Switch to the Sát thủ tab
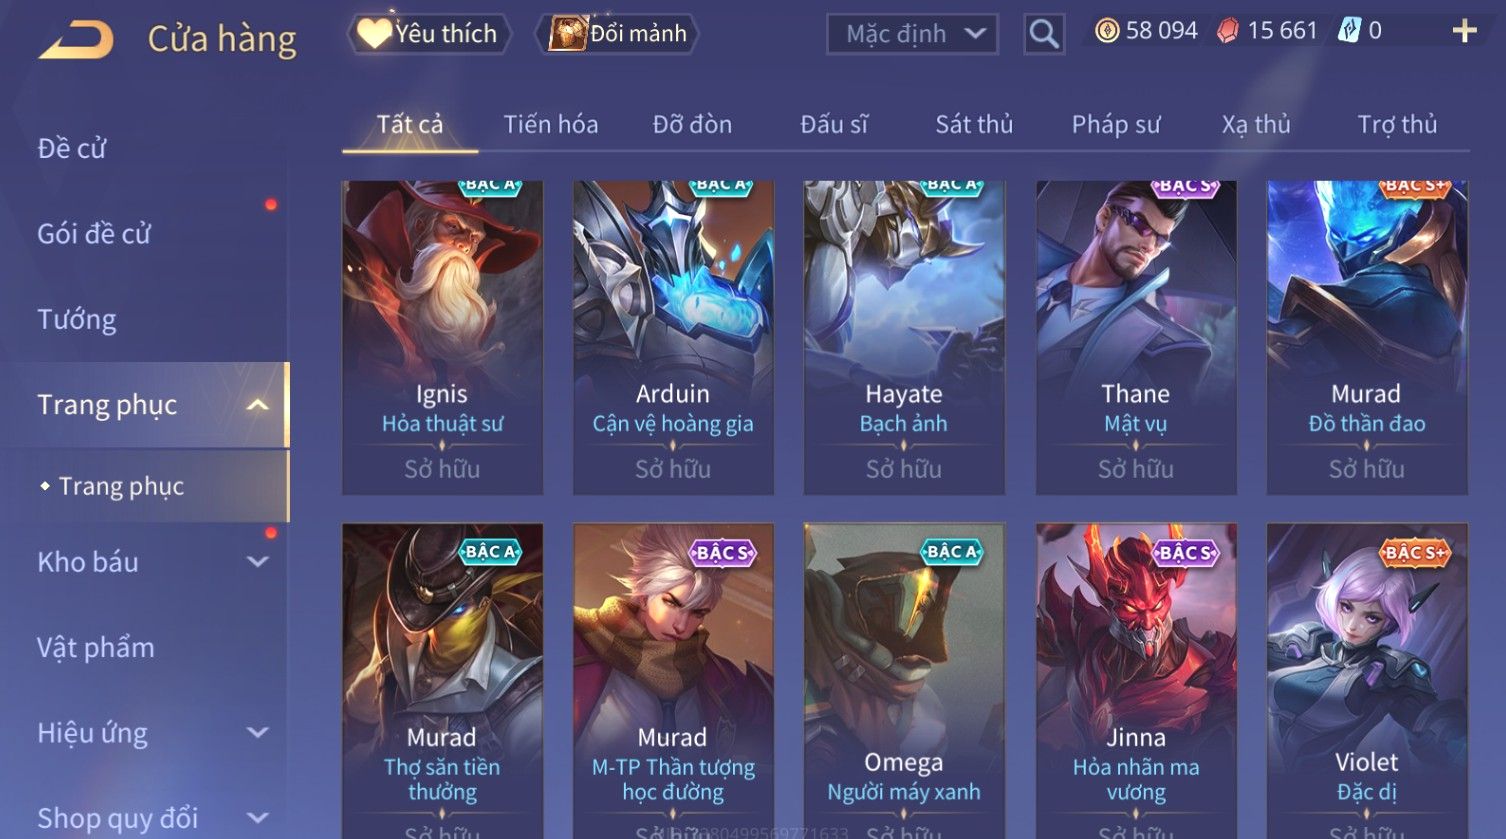Viewport: 1506px width, 839px height. (974, 124)
